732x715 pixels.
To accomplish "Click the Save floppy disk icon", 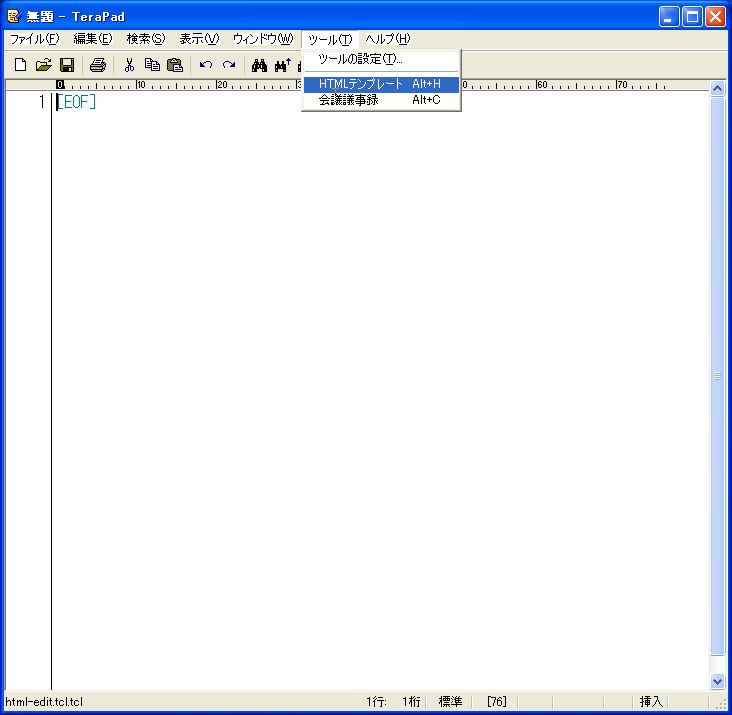I will point(67,64).
